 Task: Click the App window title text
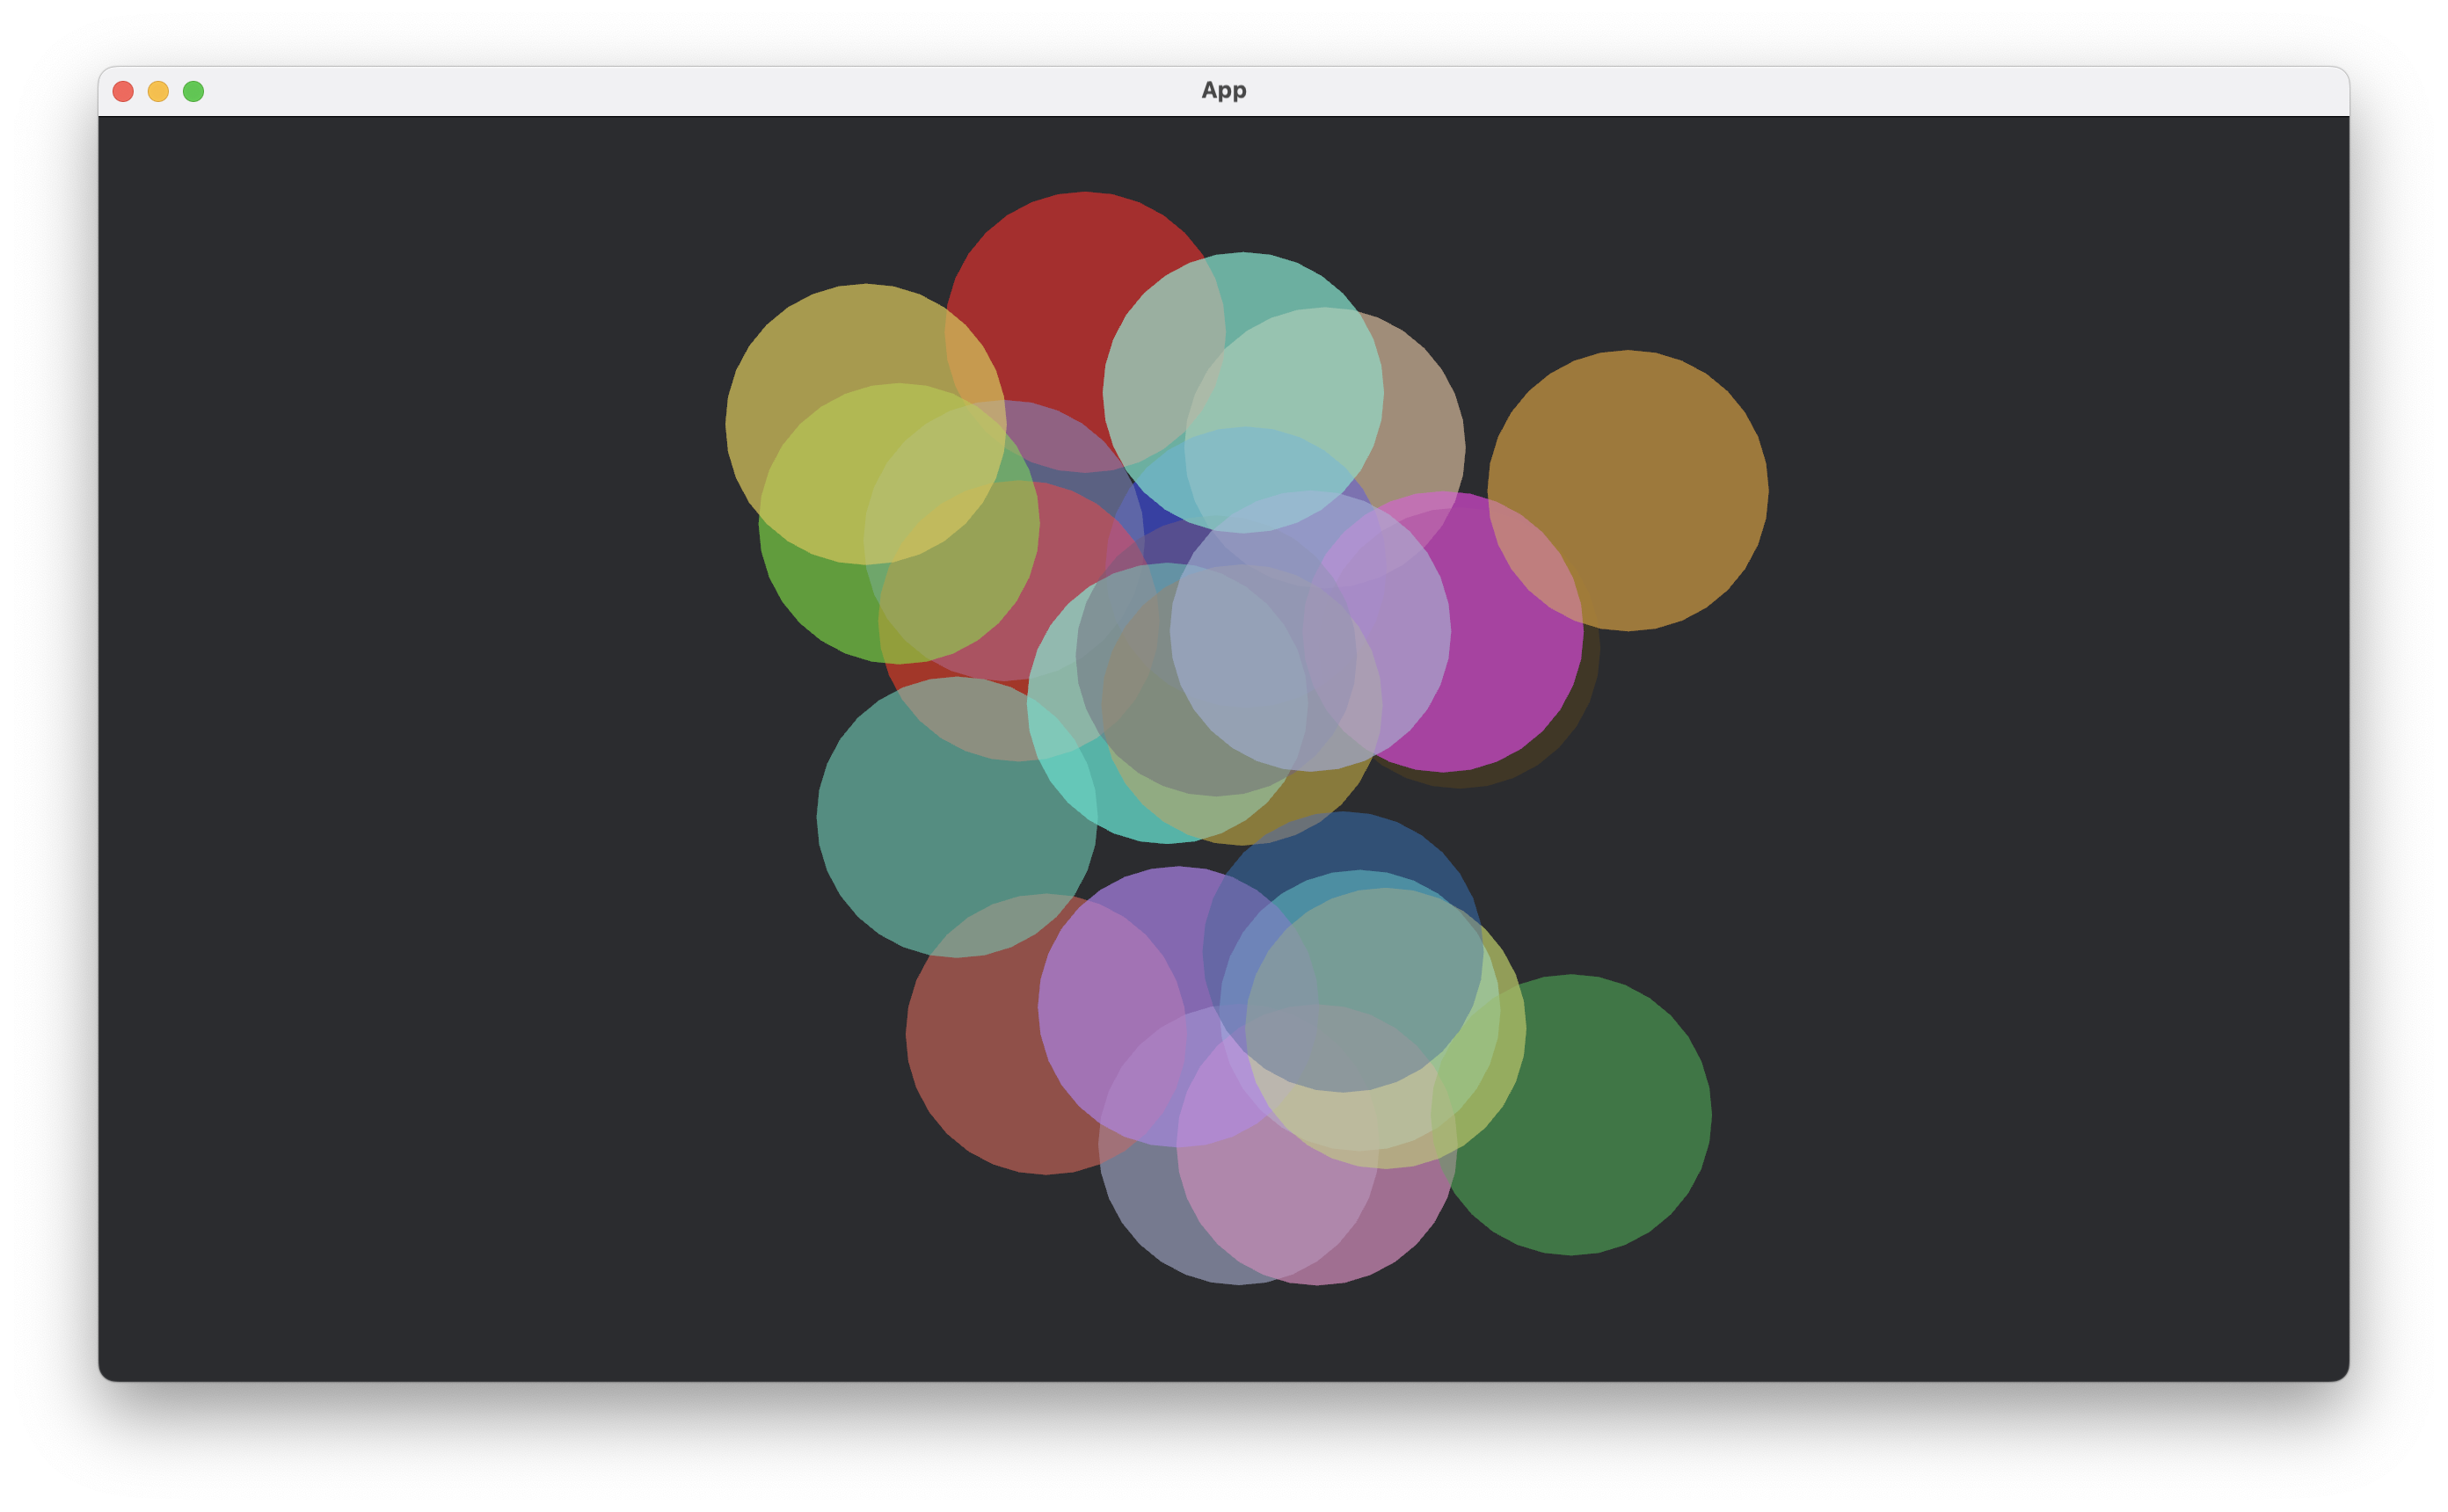[x=1223, y=90]
